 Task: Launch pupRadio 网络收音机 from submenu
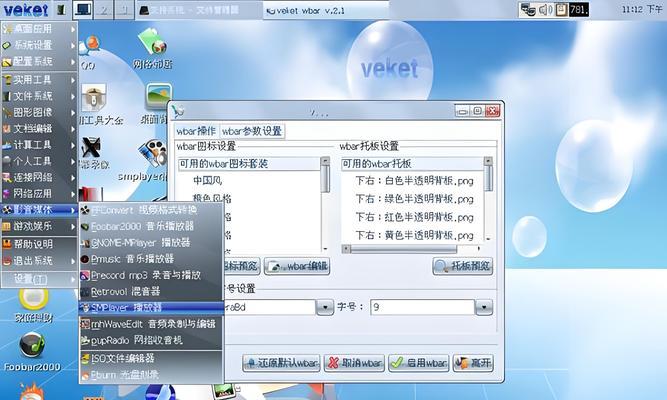click(x=151, y=340)
